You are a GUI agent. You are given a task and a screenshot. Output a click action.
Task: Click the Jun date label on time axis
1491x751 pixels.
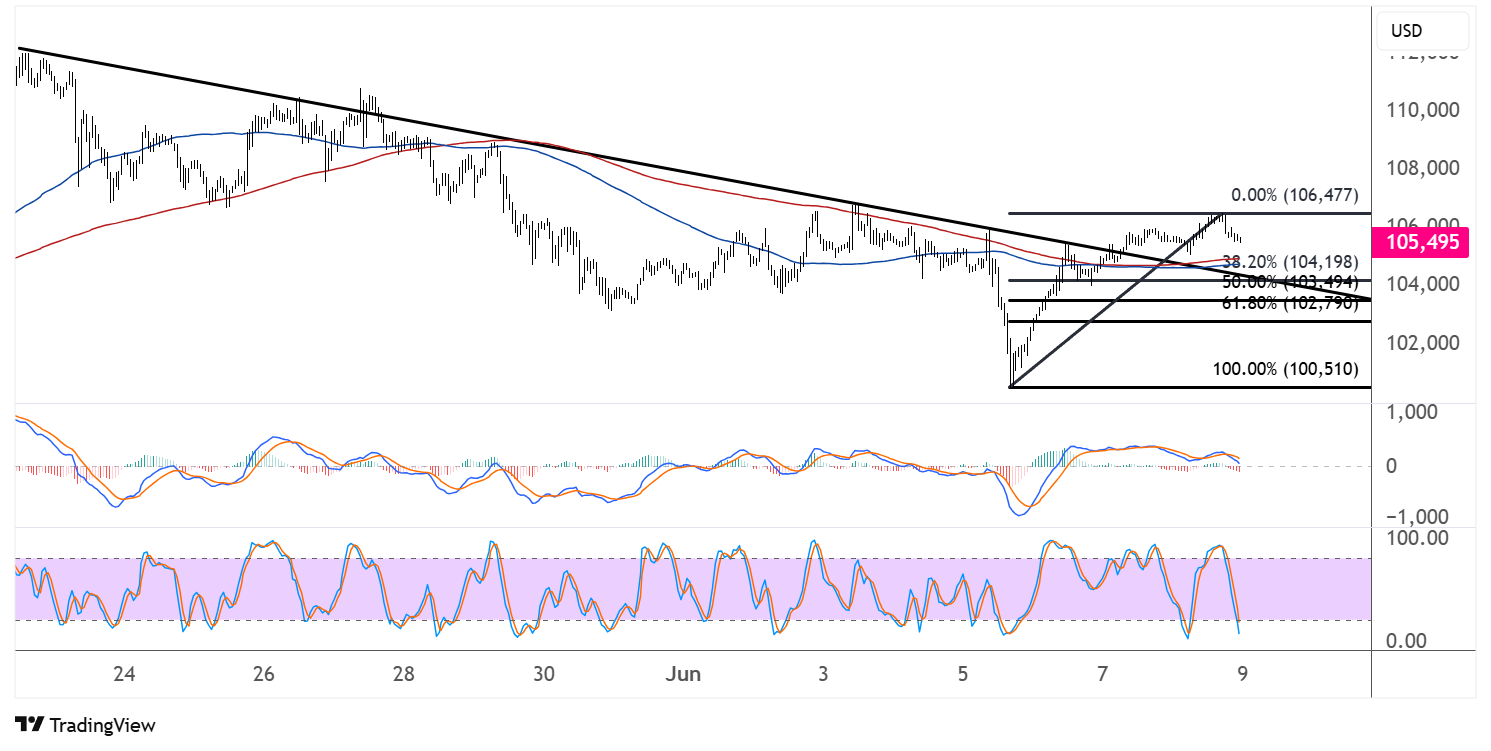682,674
